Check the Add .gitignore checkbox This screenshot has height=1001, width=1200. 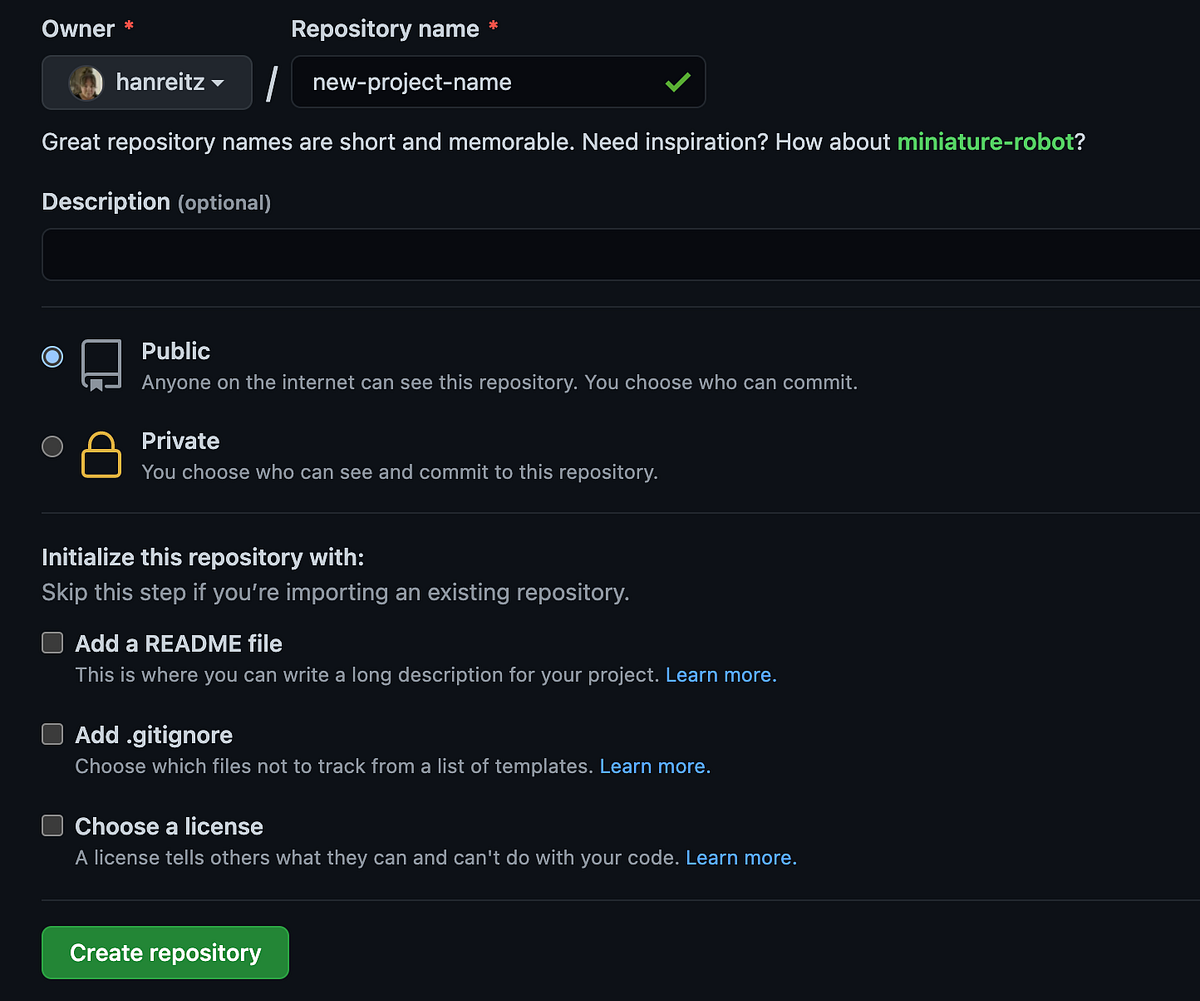click(x=52, y=734)
